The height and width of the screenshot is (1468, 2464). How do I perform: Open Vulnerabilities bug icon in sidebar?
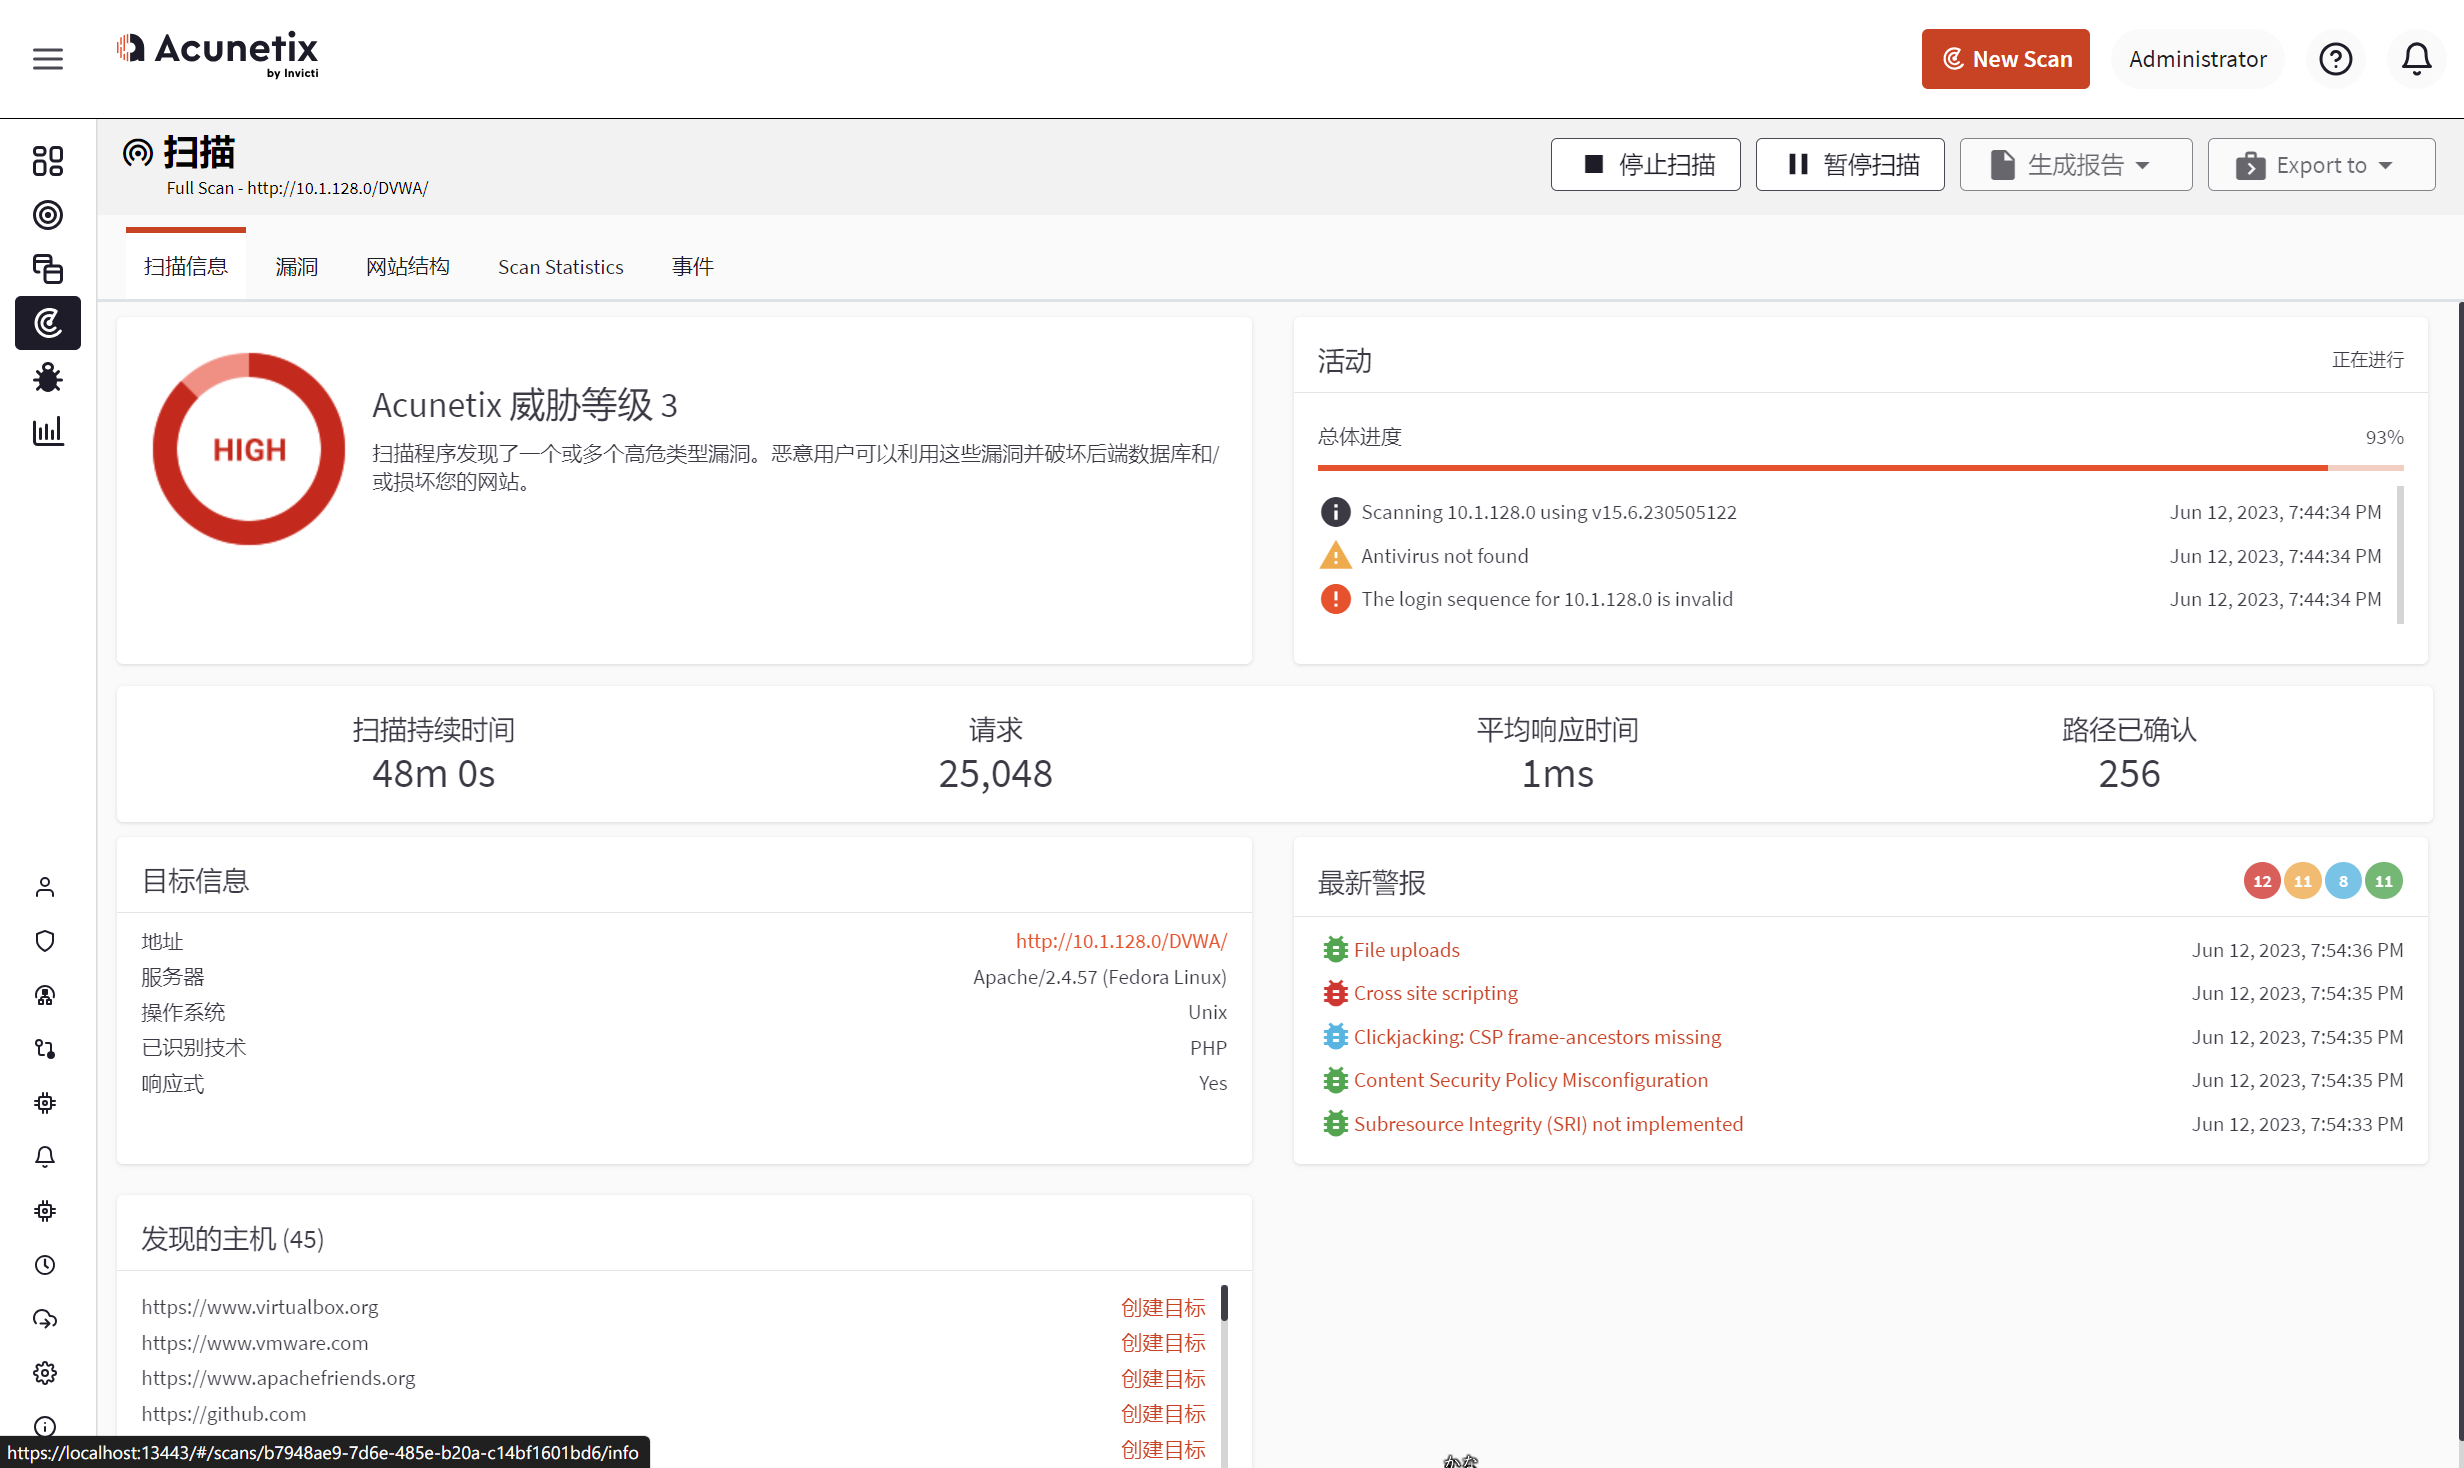point(47,377)
